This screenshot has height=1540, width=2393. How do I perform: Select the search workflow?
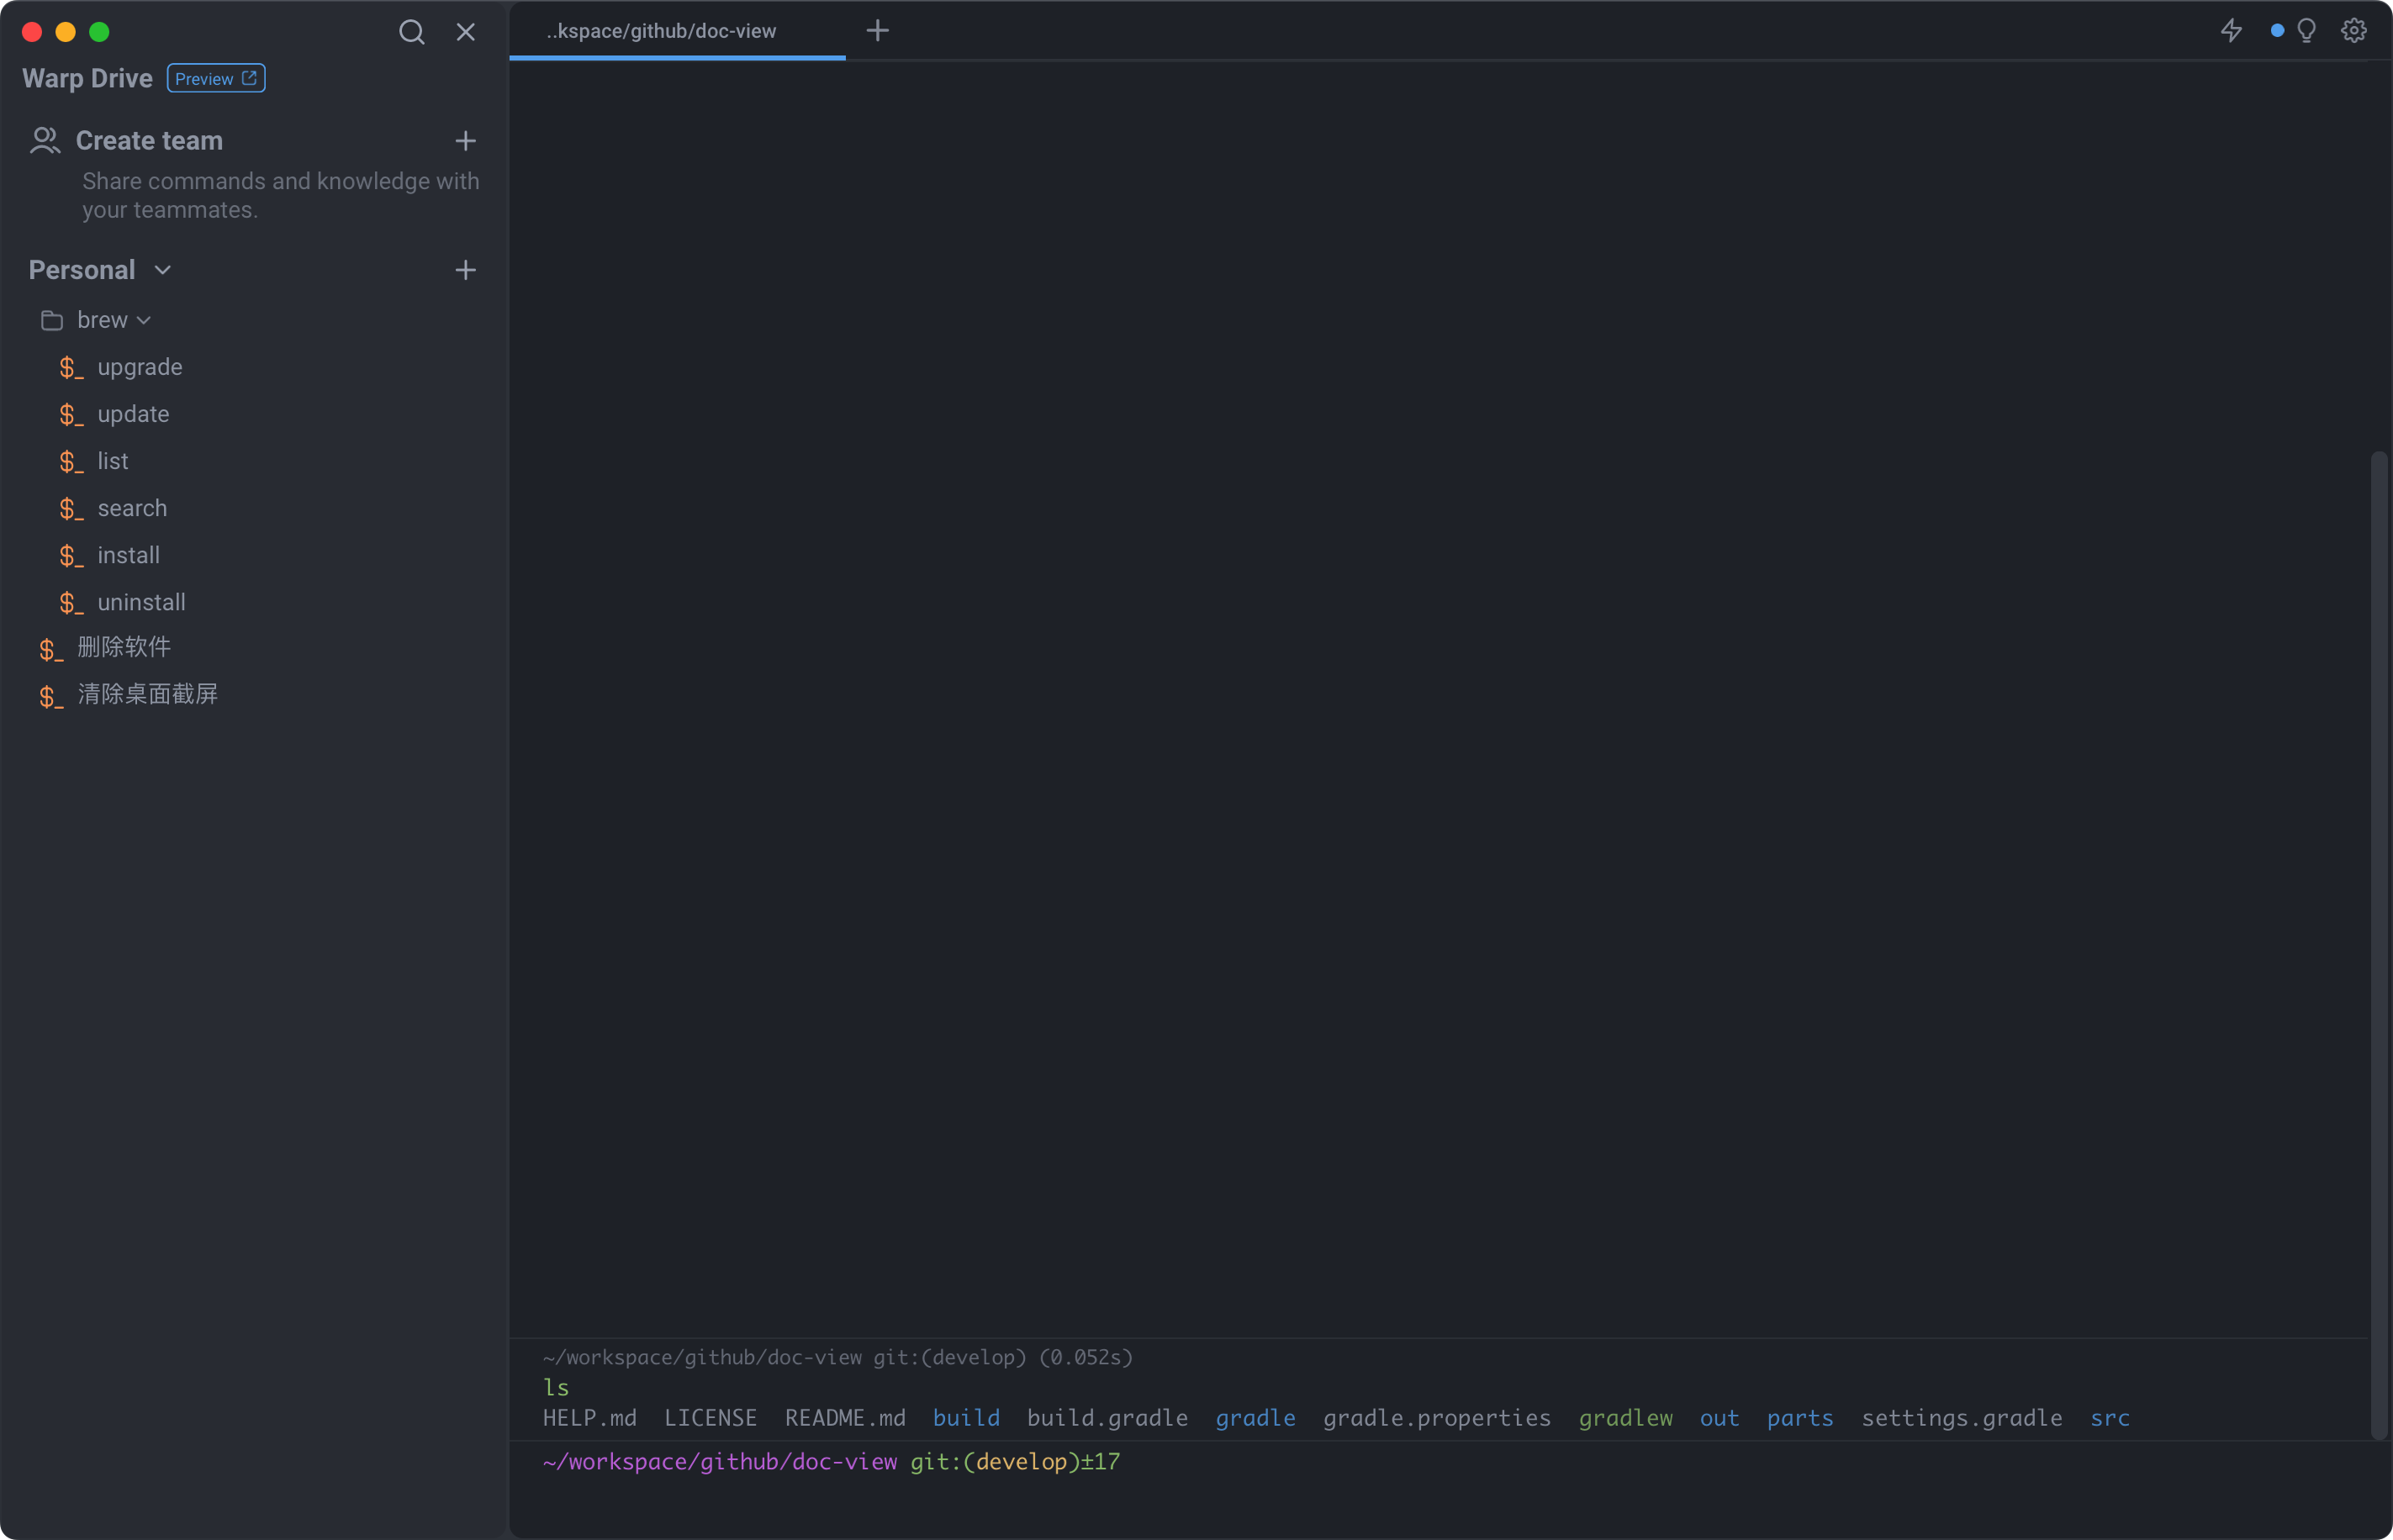pyautogui.click(x=132, y=508)
